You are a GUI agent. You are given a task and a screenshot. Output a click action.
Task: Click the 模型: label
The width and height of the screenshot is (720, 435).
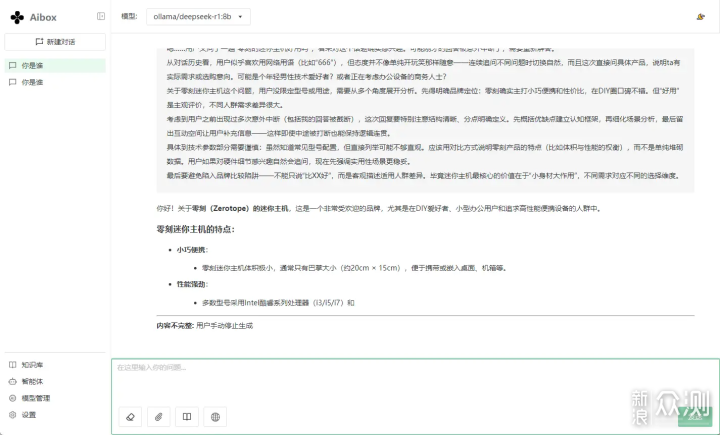pos(129,17)
